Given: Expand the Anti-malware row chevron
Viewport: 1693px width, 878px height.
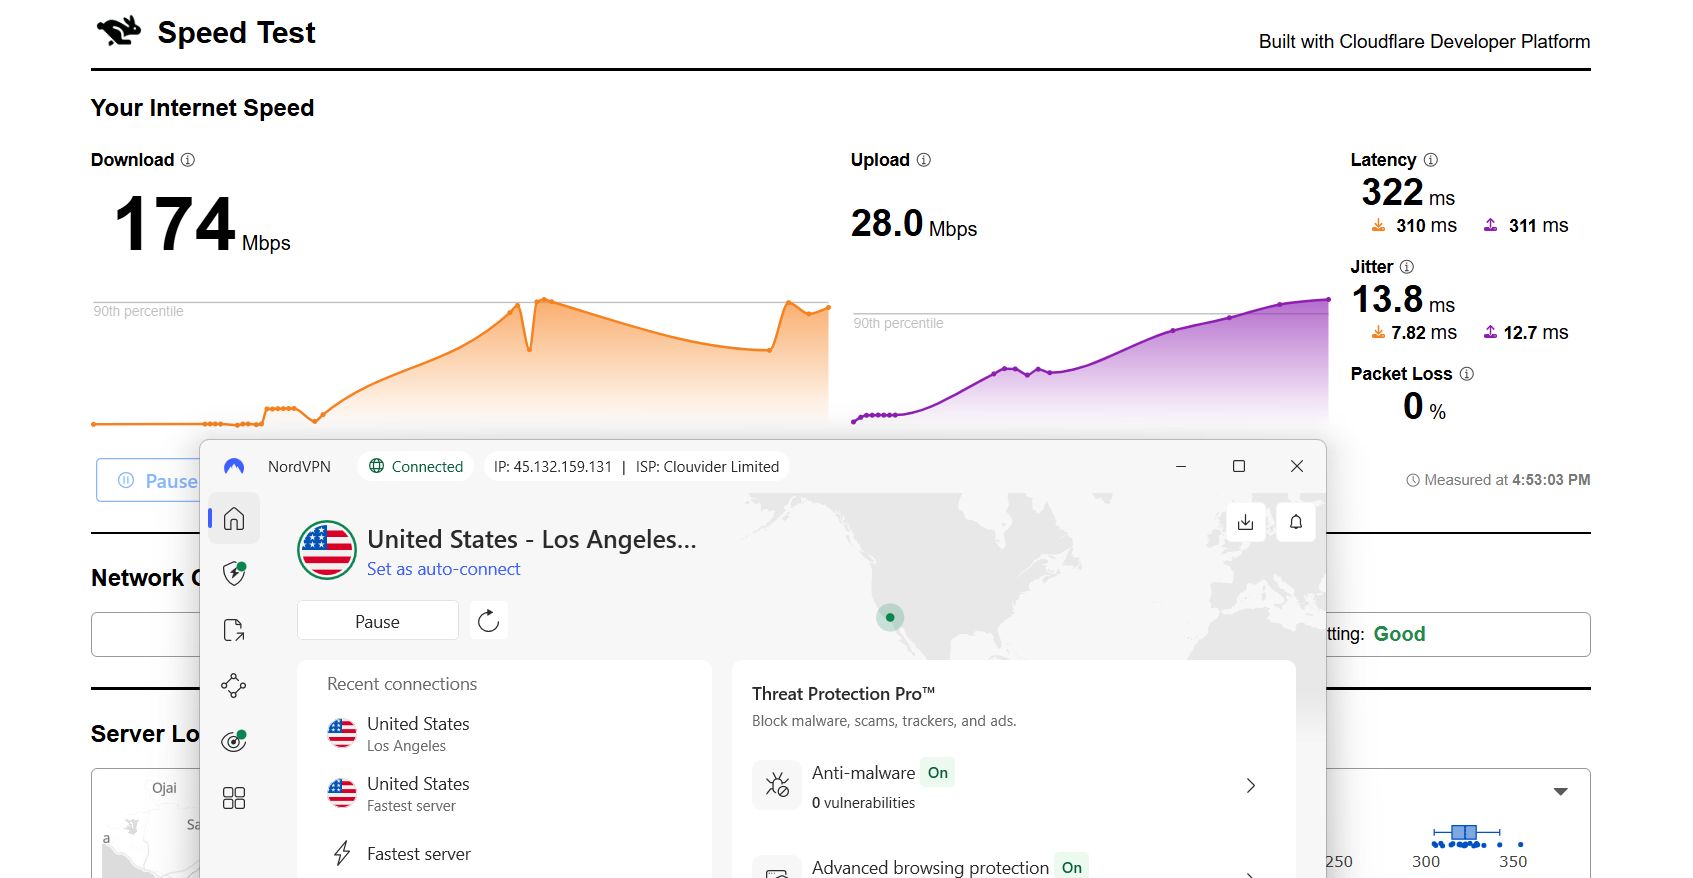Looking at the screenshot, I should [x=1251, y=785].
